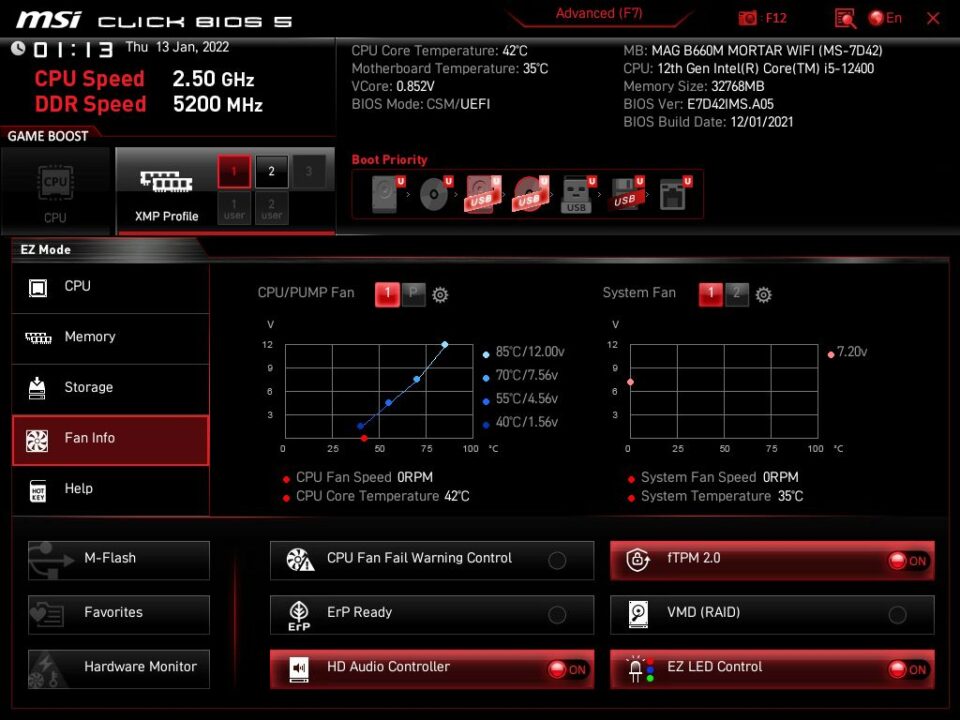Screen dimensions: 960x720
Task: Click the 85°C/12.00v fan curve point
Action: [445, 344]
